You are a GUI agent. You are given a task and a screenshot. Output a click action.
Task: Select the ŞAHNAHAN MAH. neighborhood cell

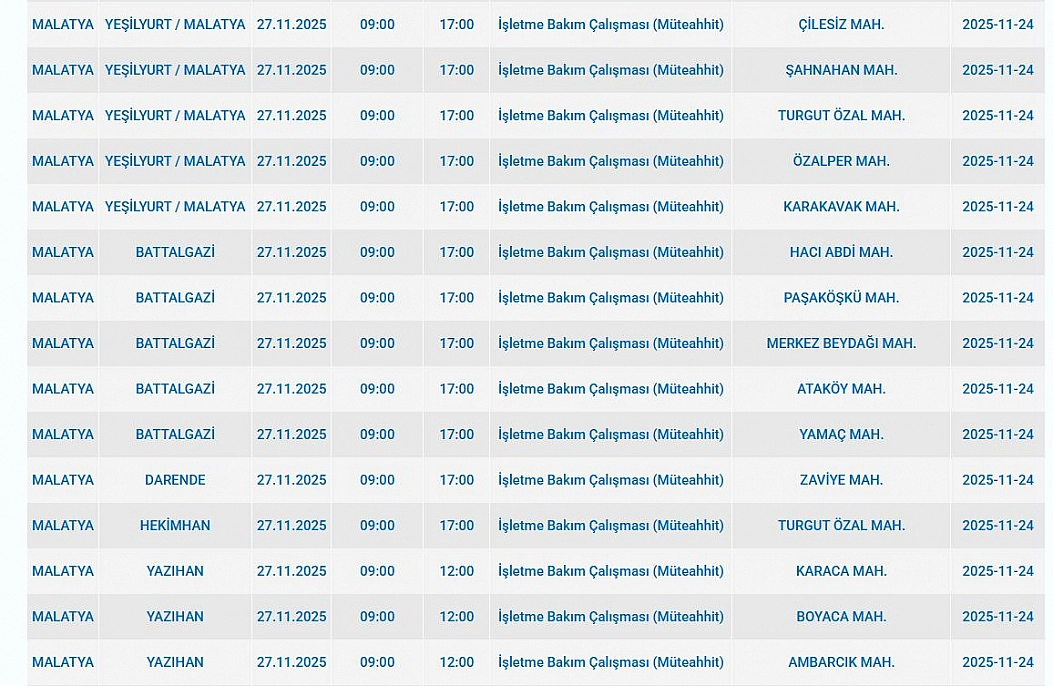pos(841,70)
